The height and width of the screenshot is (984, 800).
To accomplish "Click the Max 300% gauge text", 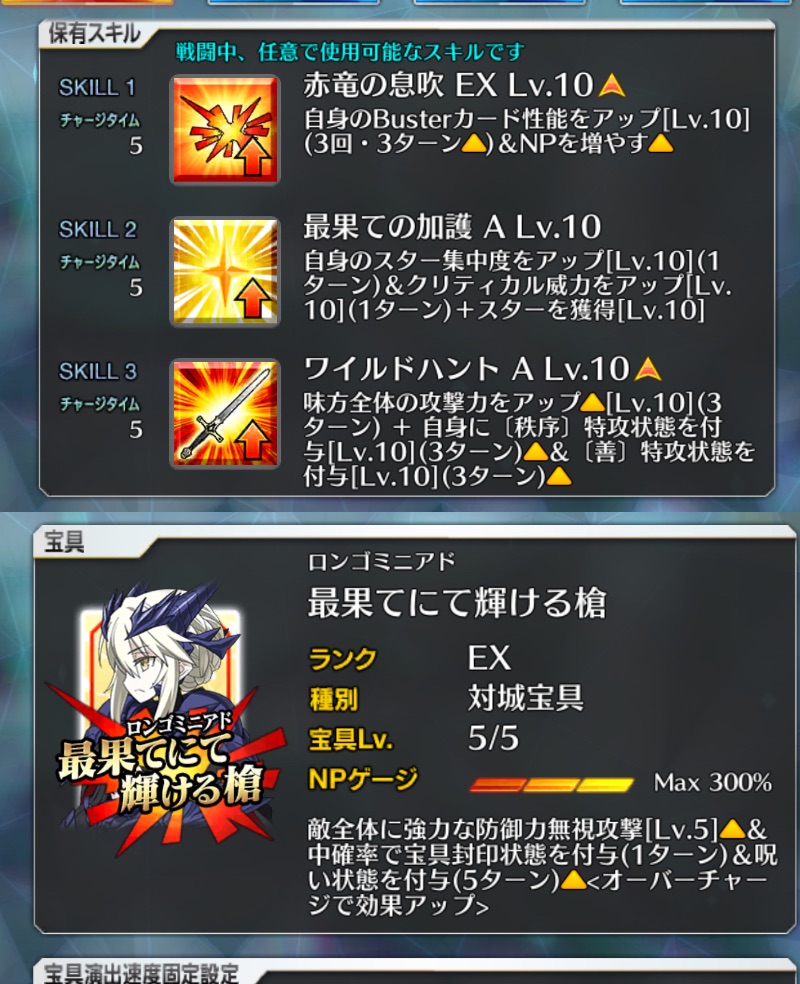I will (713, 783).
